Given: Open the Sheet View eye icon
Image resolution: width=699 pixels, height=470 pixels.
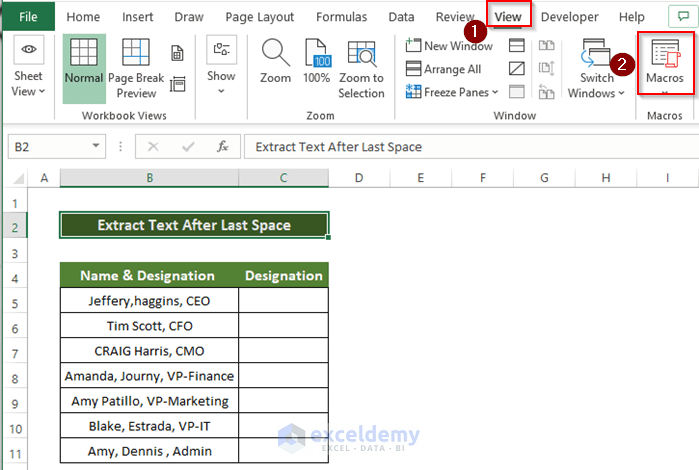Looking at the screenshot, I should [29, 49].
